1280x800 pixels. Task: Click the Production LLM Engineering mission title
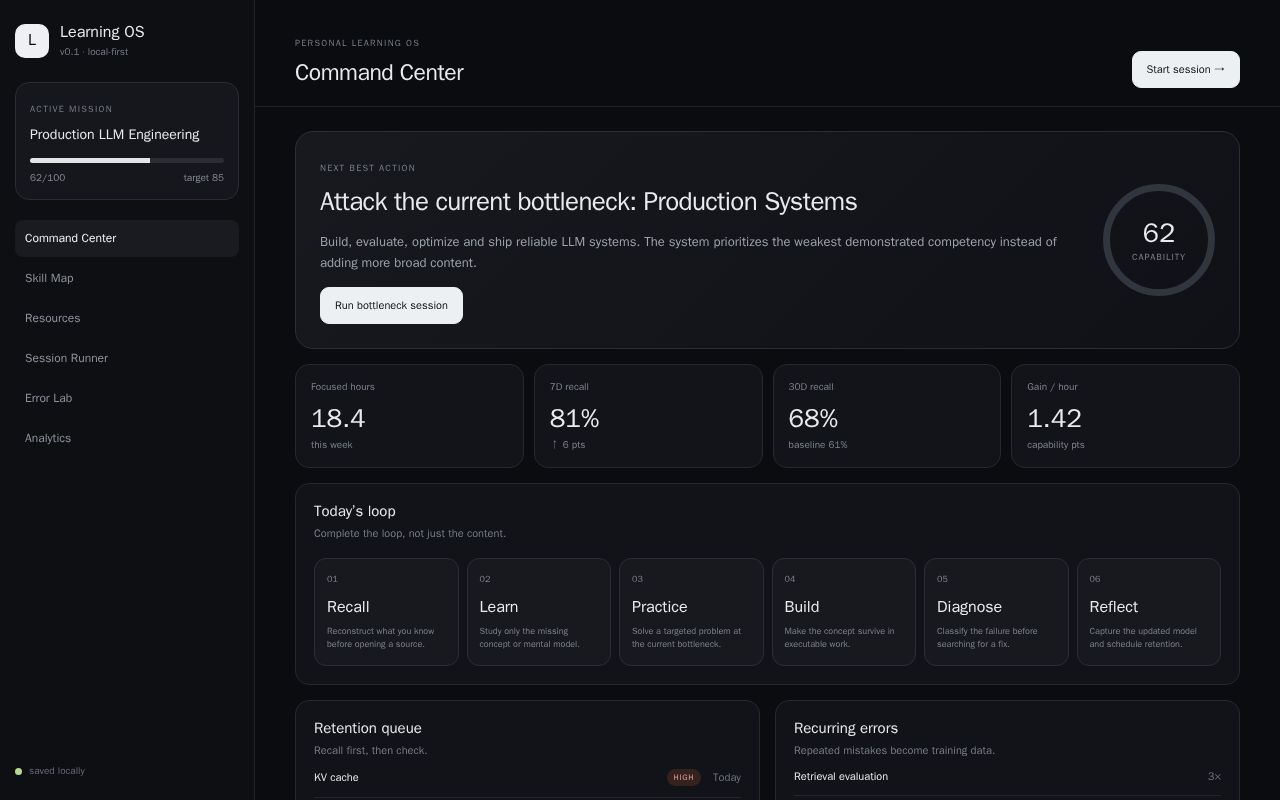[x=114, y=135]
